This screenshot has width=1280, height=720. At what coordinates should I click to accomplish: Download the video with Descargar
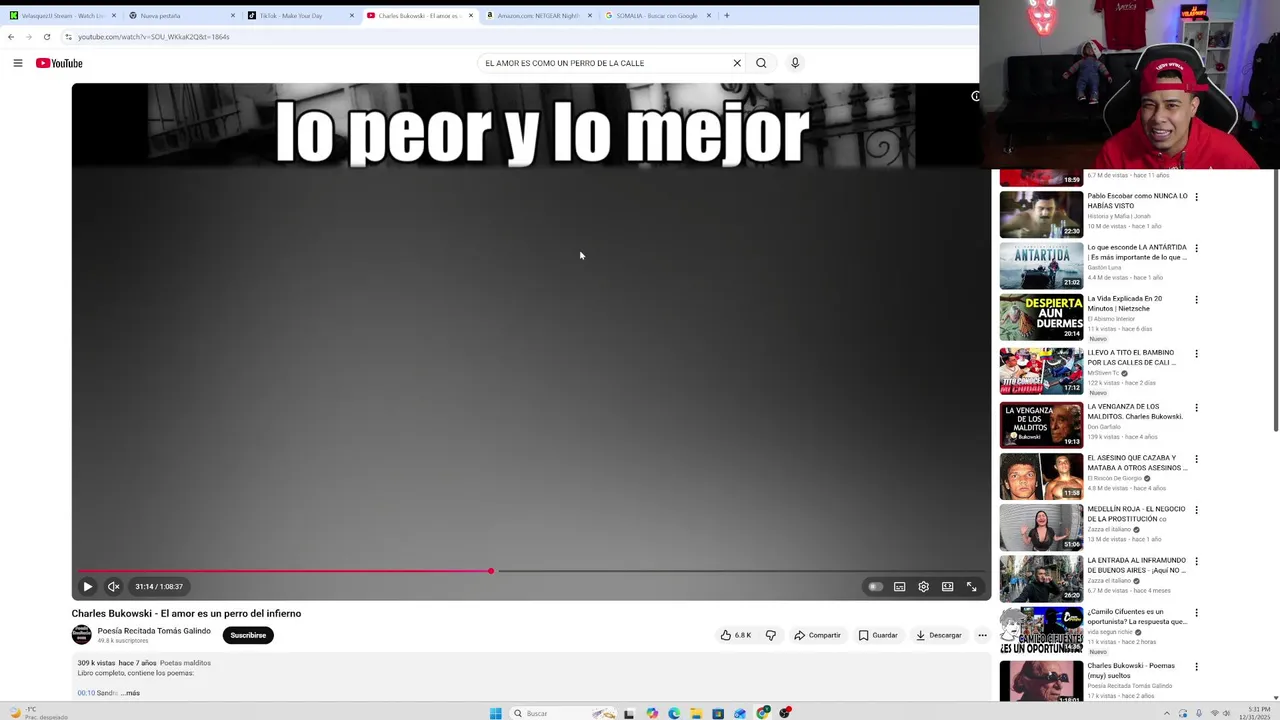pyautogui.click(x=938, y=635)
